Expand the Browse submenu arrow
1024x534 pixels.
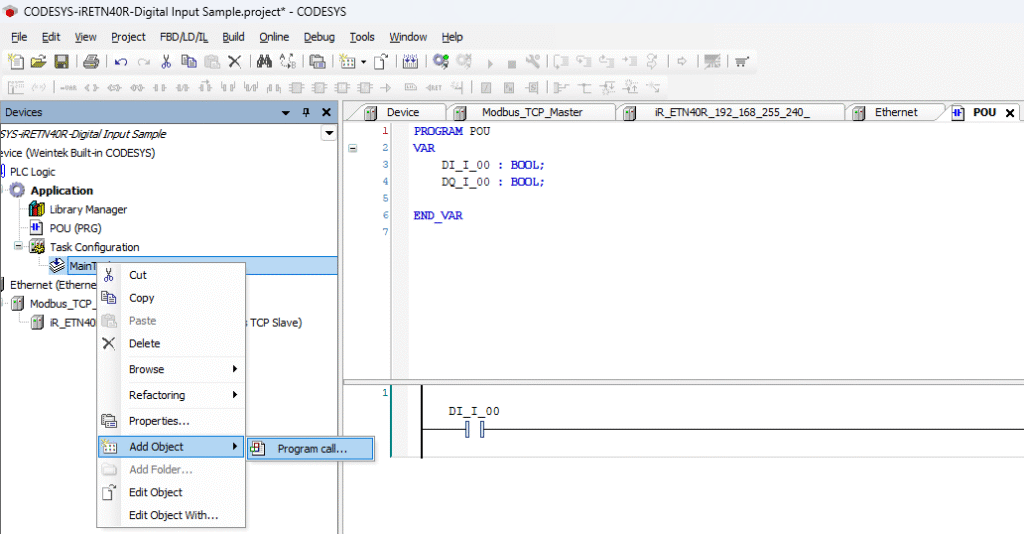tap(234, 369)
